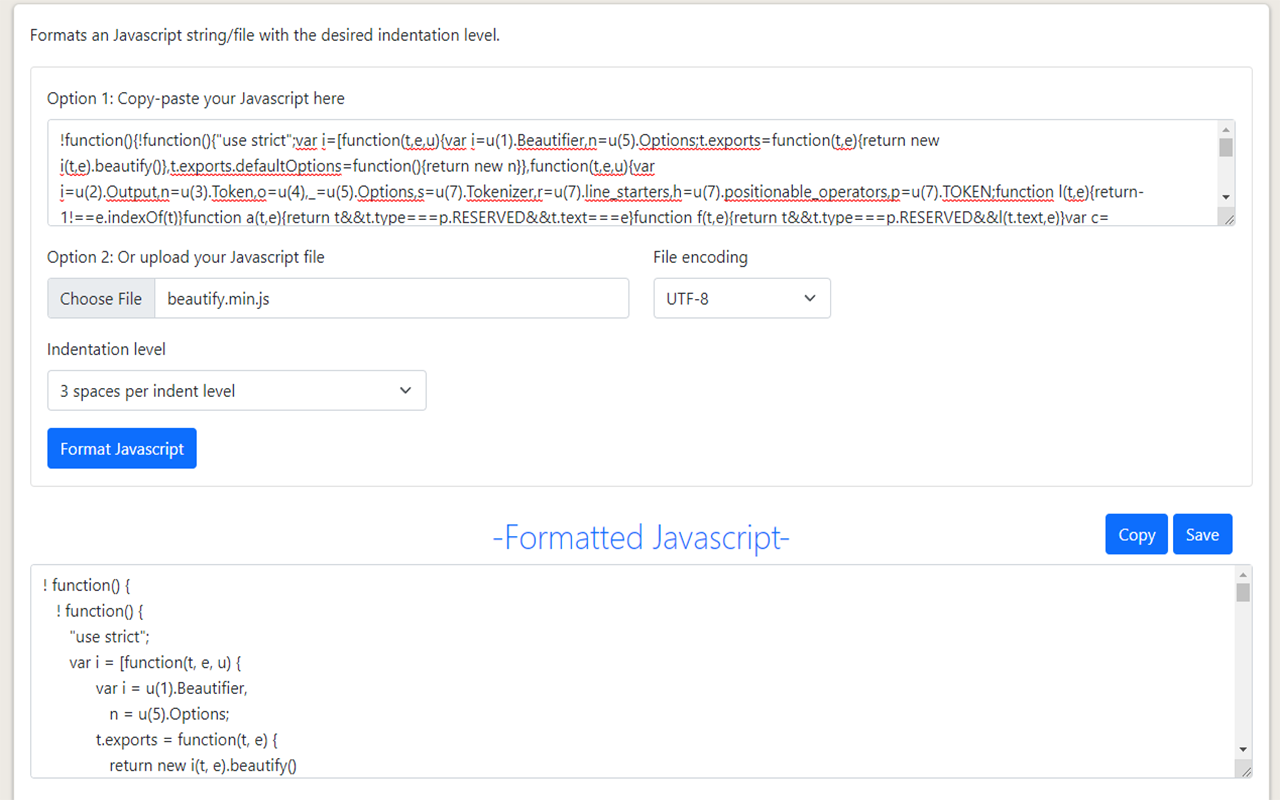Copy the formatted JavaScript output
The height and width of the screenshot is (800, 1280).
click(x=1136, y=534)
